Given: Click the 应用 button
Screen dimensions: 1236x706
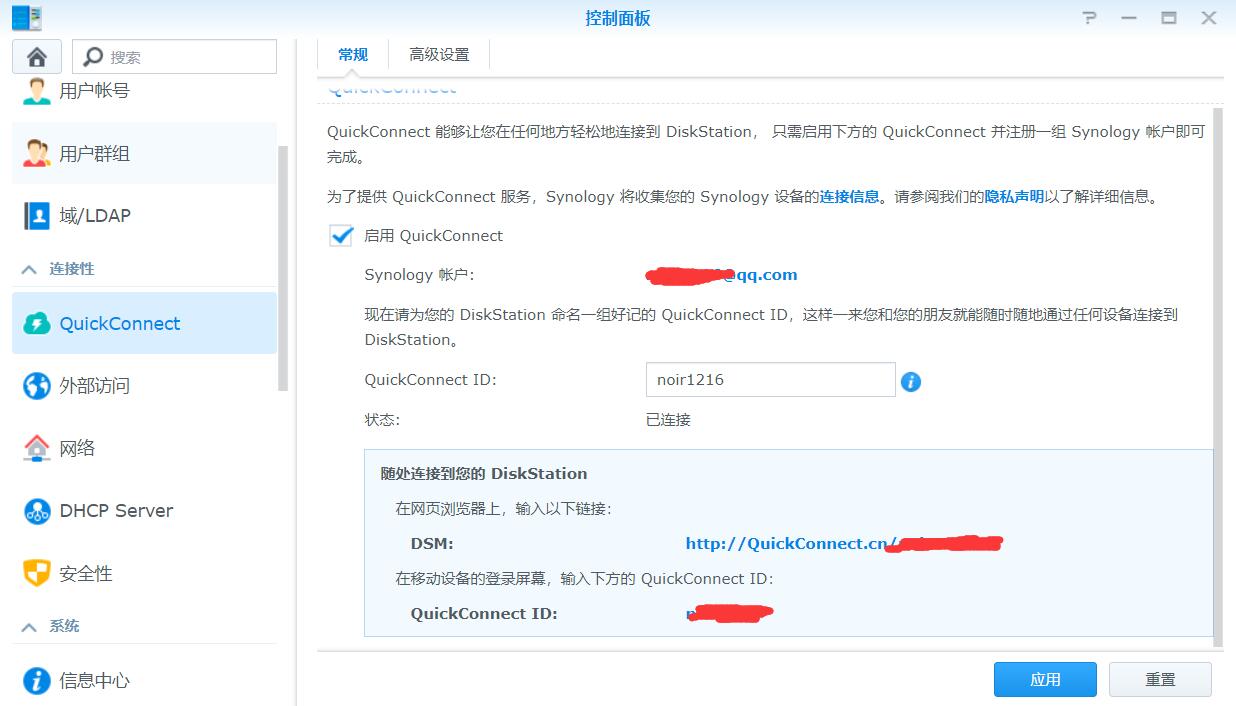Looking at the screenshot, I should (x=1045, y=680).
